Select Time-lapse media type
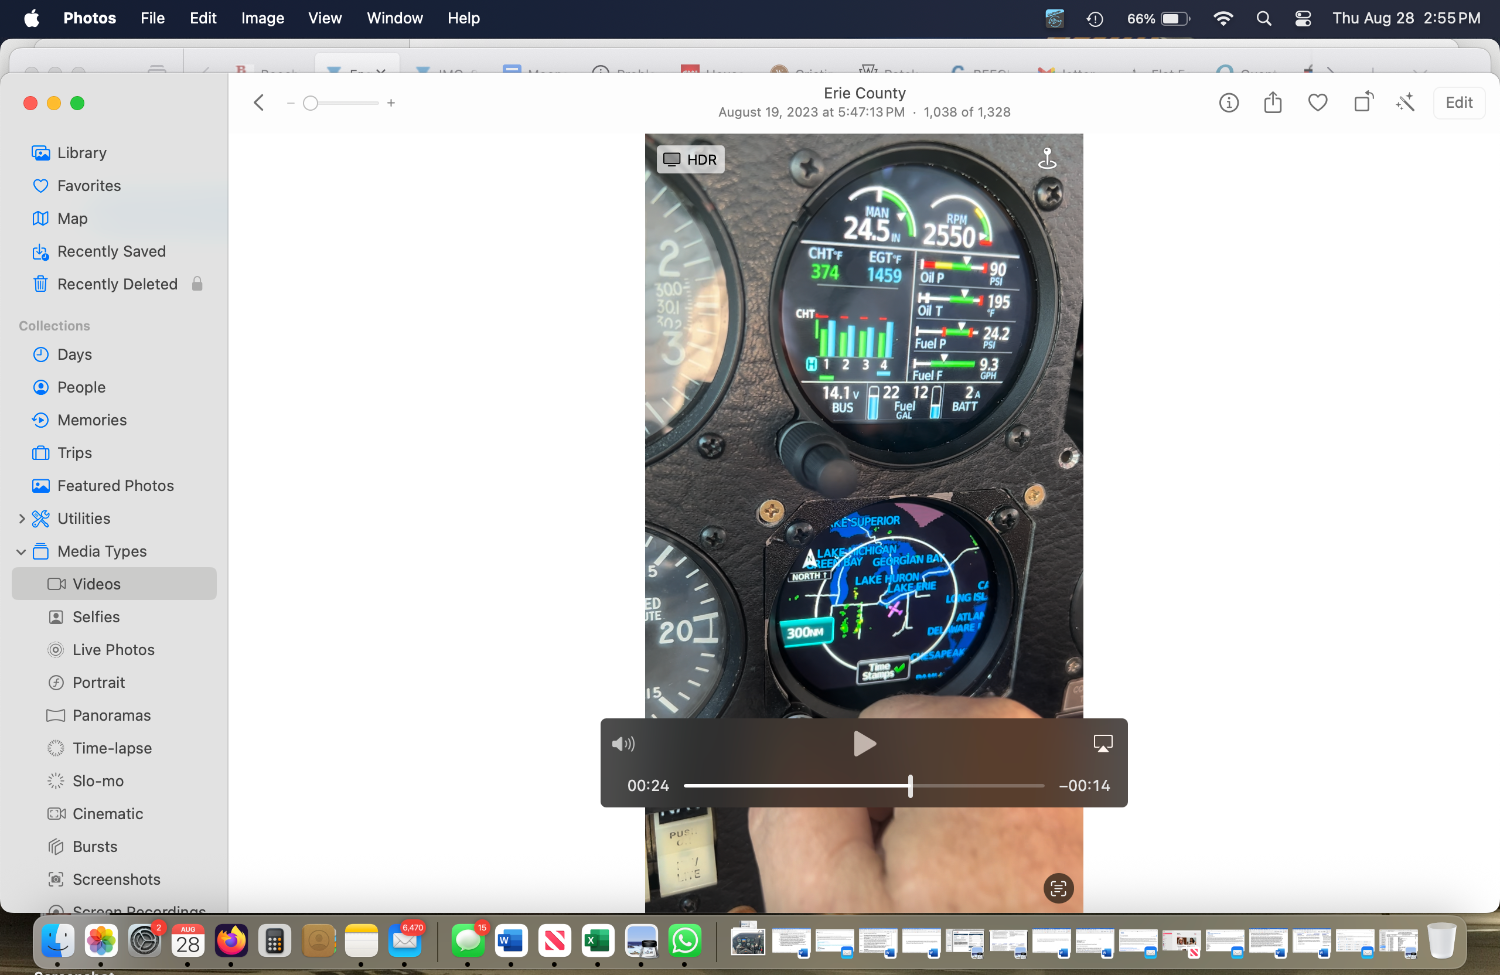This screenshot has width=1500, height=975. pyautogui.click(x=114, y=748)
